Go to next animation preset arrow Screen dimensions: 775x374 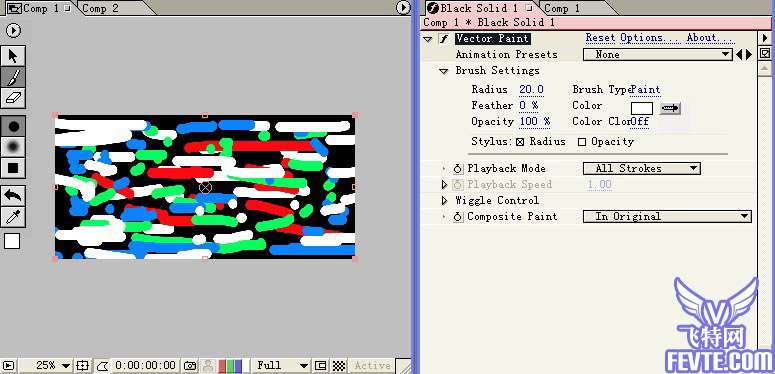tap(748, 54)
